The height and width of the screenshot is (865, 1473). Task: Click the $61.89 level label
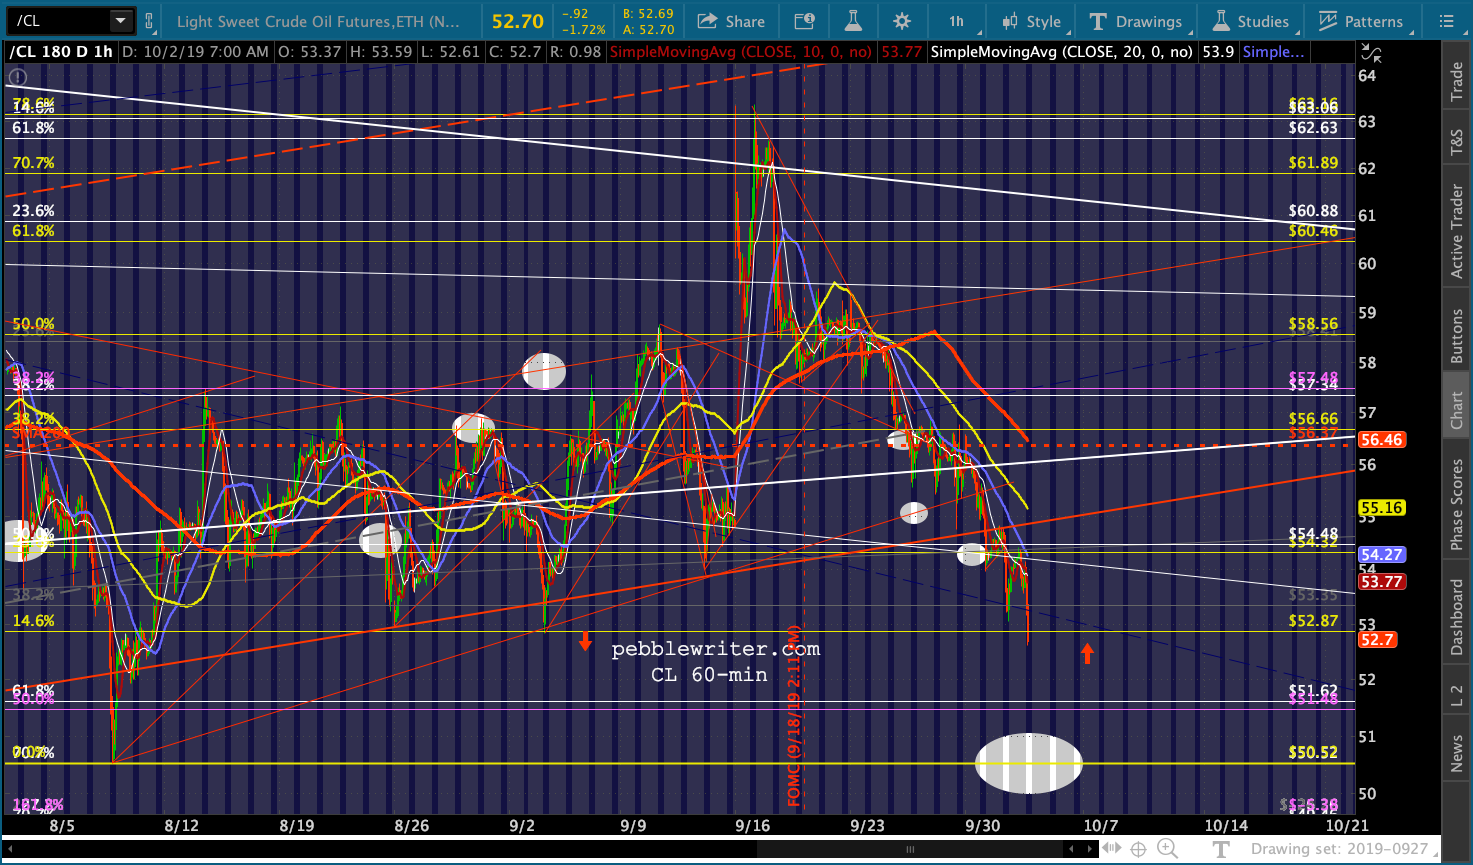pos(1313,162)
